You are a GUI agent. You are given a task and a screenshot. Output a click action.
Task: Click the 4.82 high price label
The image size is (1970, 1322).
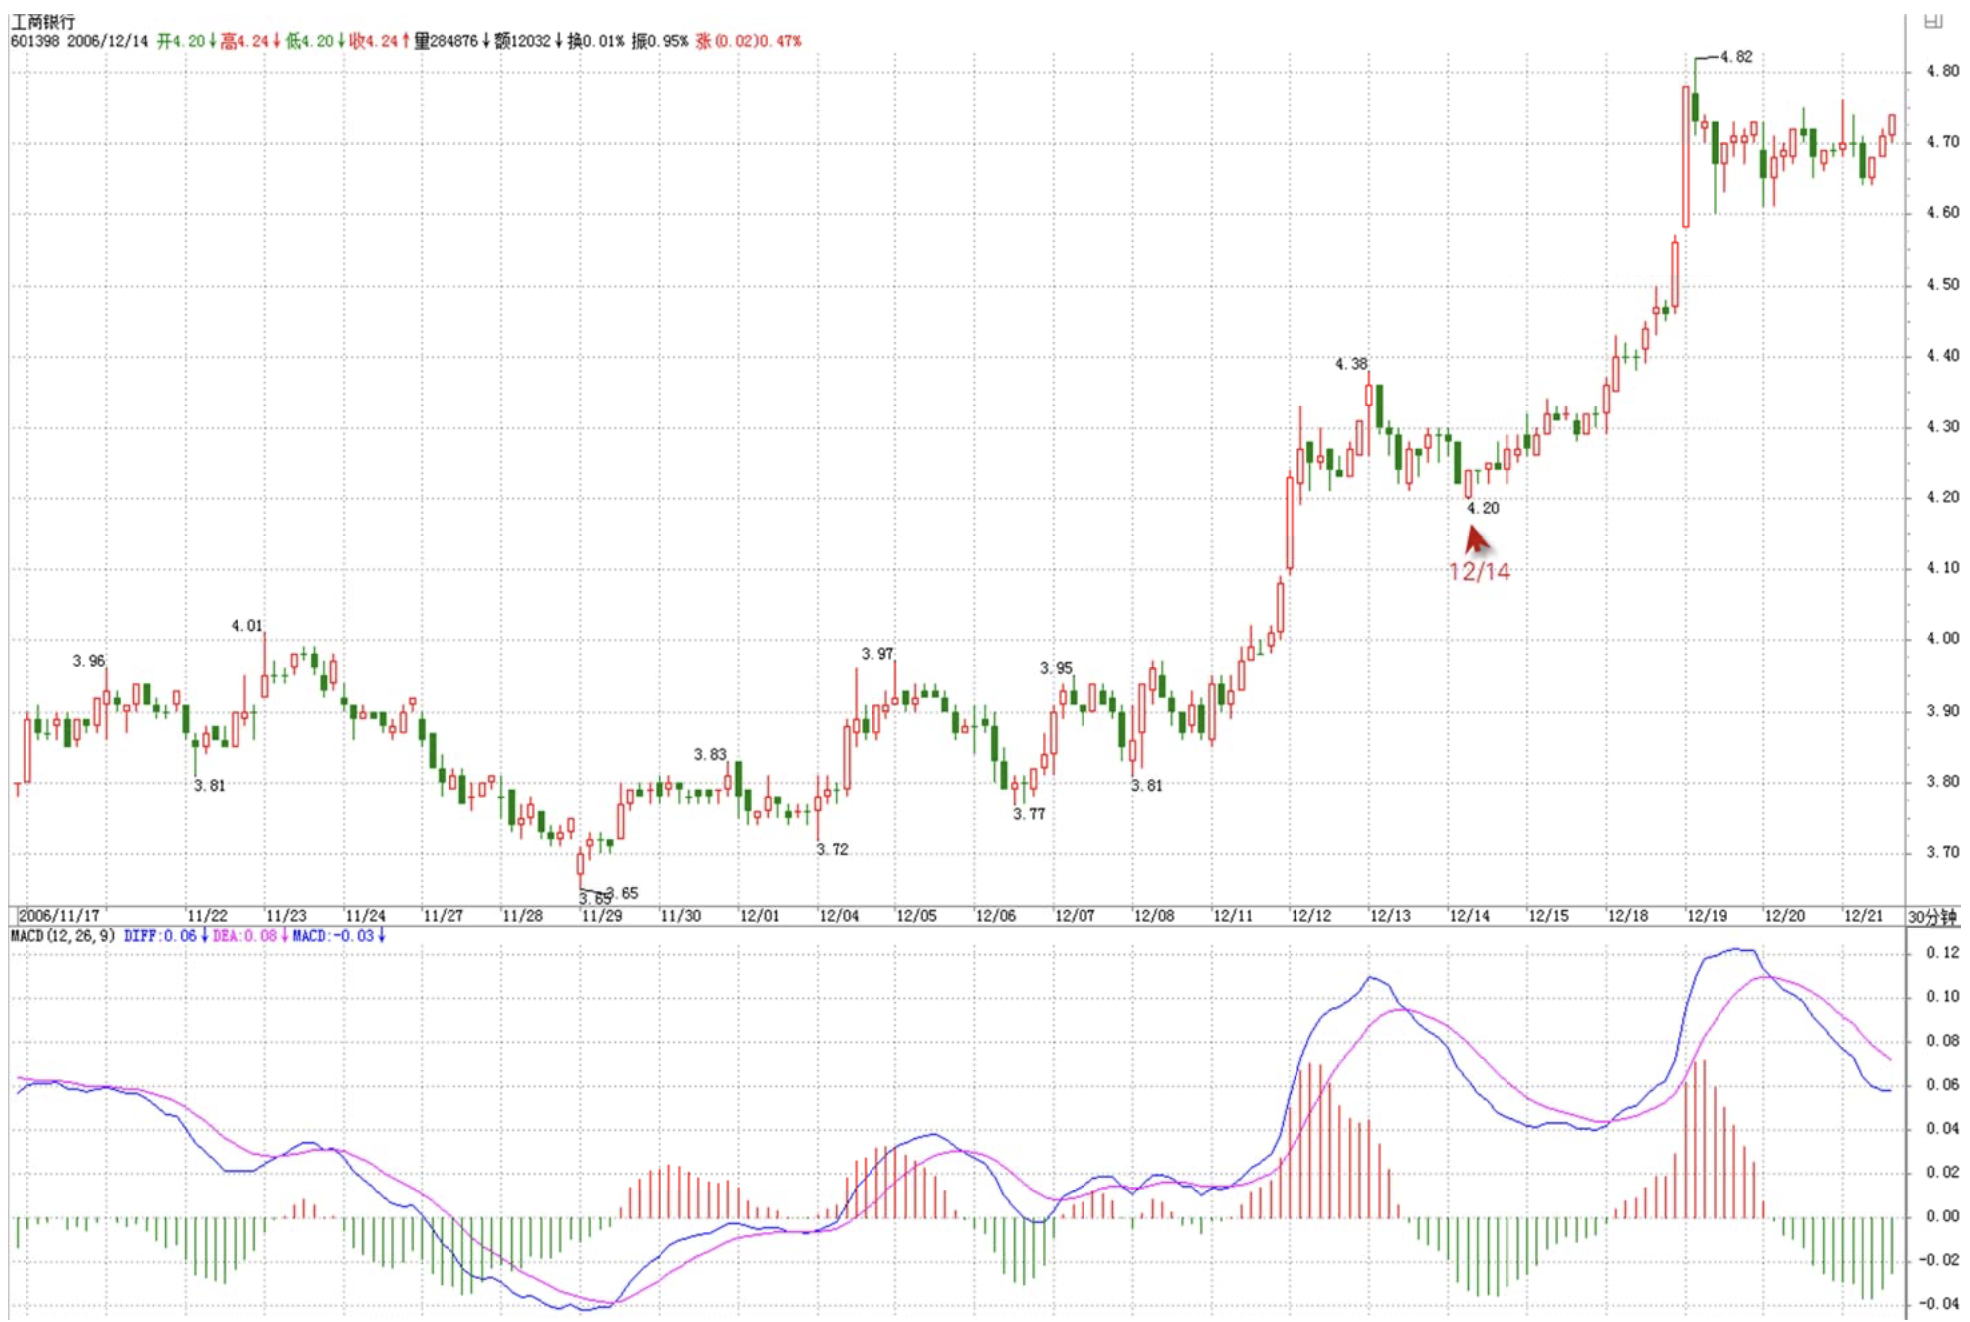click(x=1735, y=57)
